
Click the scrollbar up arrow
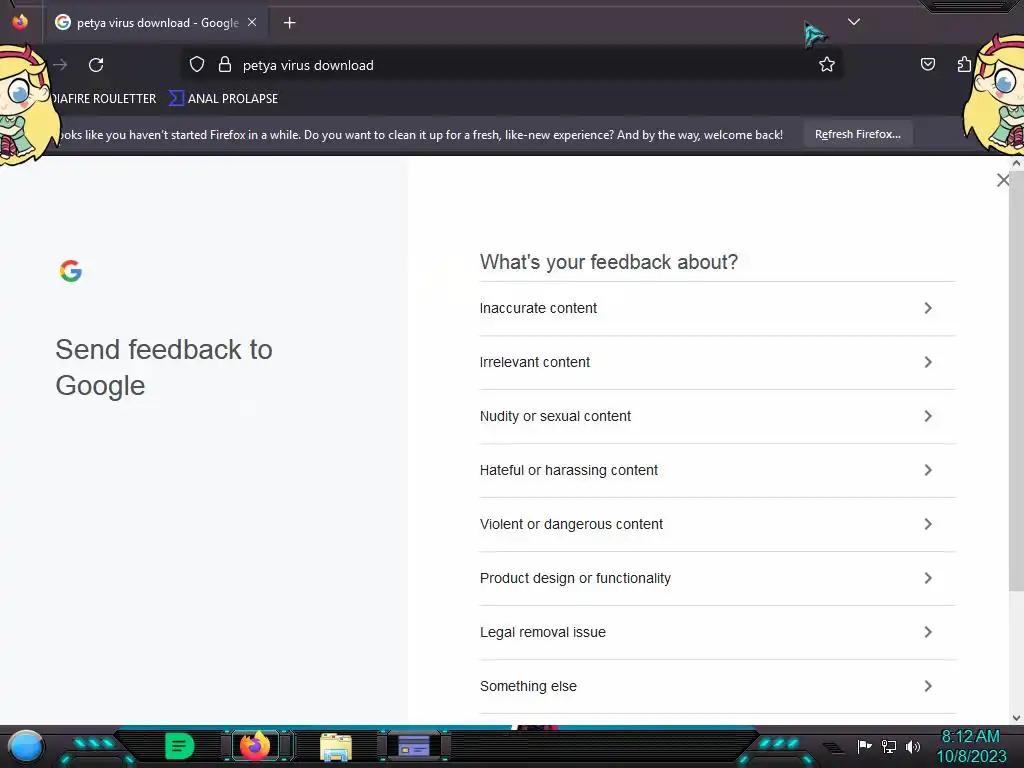tap(1016, 163)
